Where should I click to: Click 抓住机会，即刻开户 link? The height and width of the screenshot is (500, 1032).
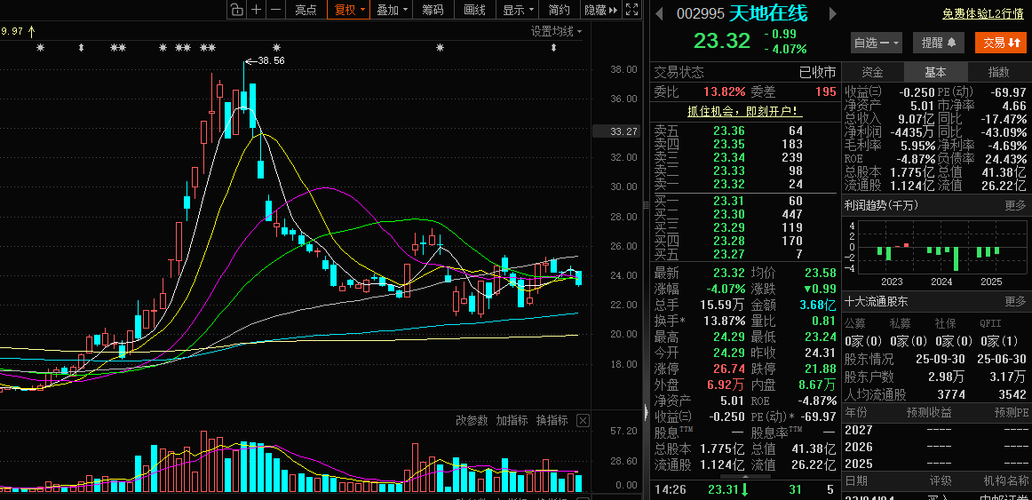click(x=744, y=111)
